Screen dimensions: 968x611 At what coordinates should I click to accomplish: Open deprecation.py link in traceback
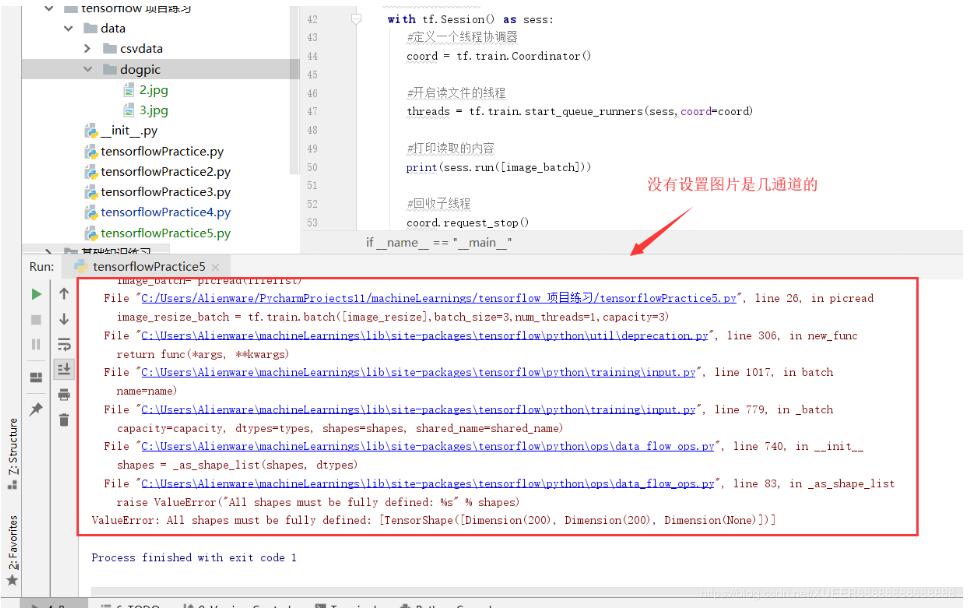tap(425, 336)
